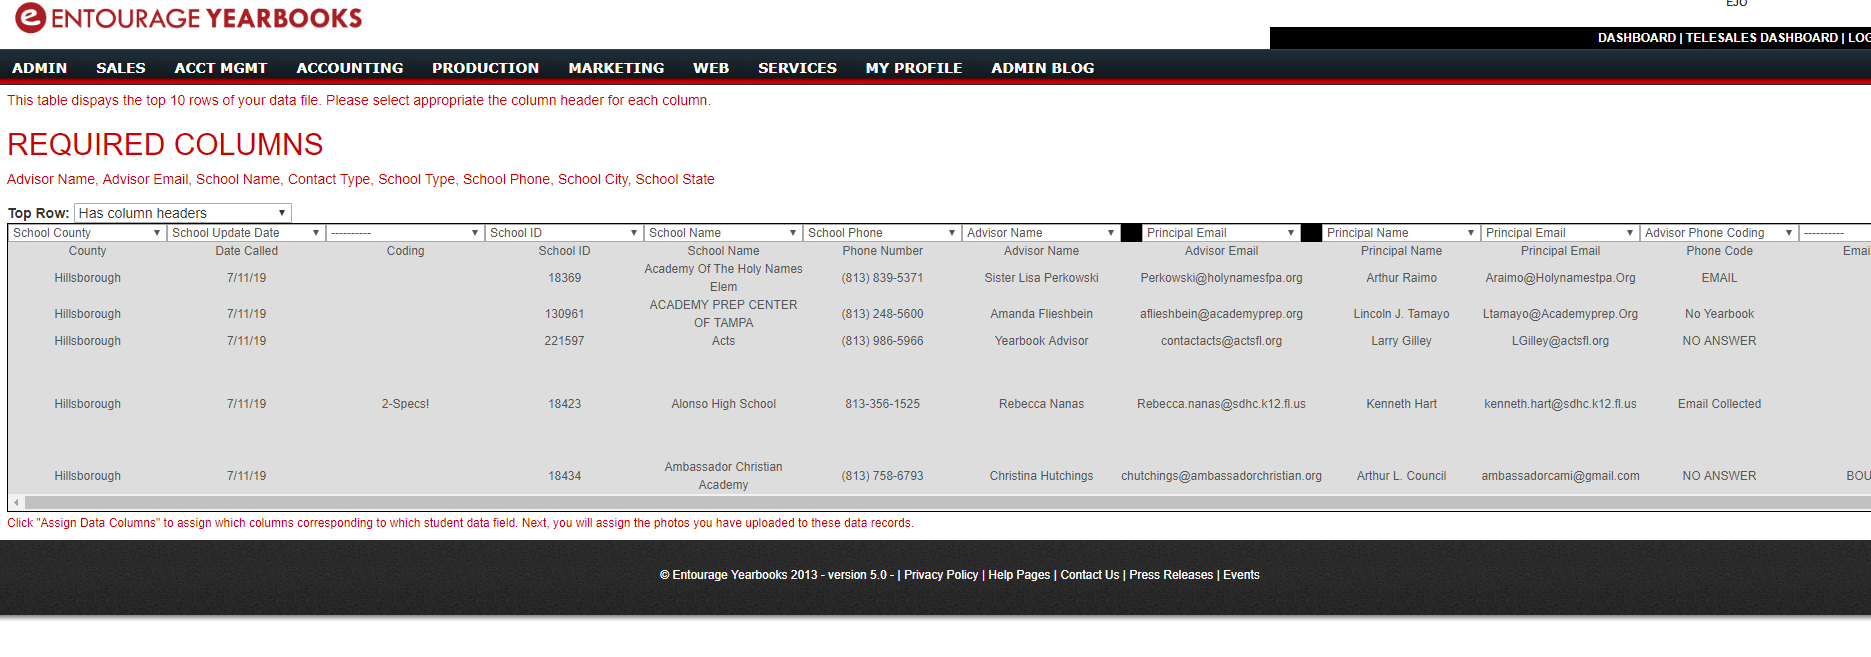Open the Privacy Policy footer link
The width and height of the screenshot is (1871, 657).
pyautogui.click(x=941, y=575)
